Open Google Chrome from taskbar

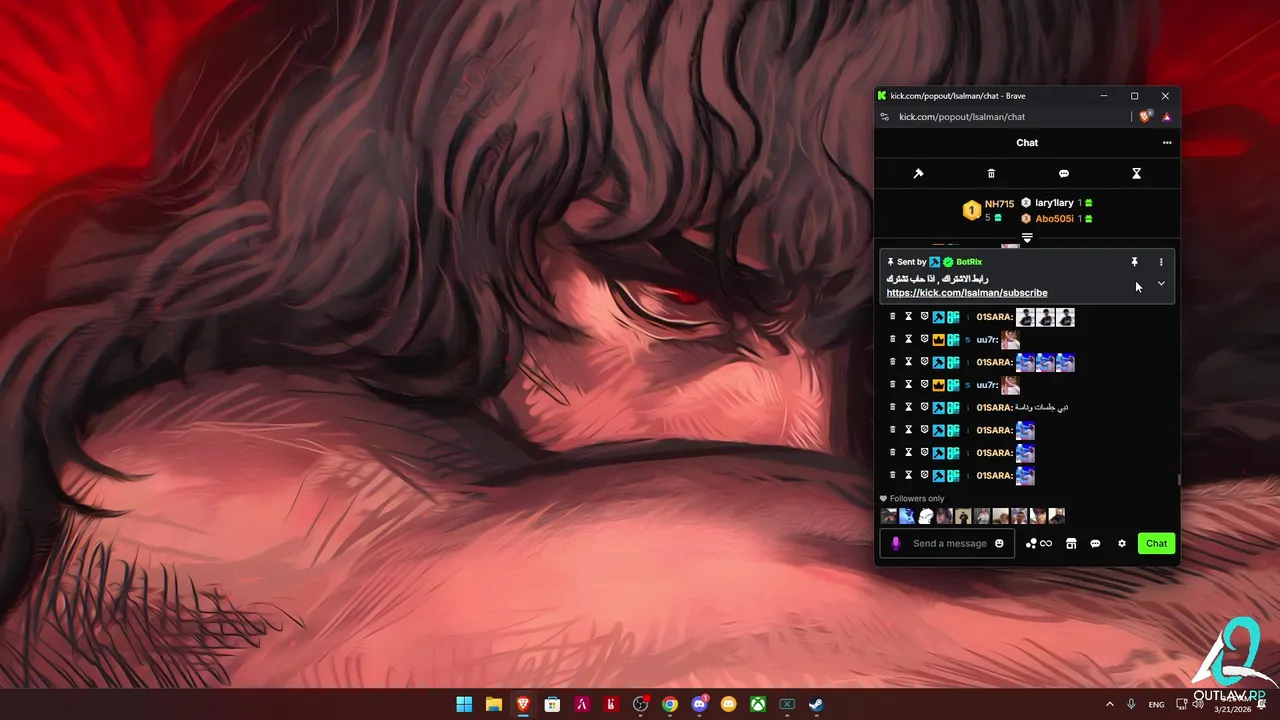point(670,704)
